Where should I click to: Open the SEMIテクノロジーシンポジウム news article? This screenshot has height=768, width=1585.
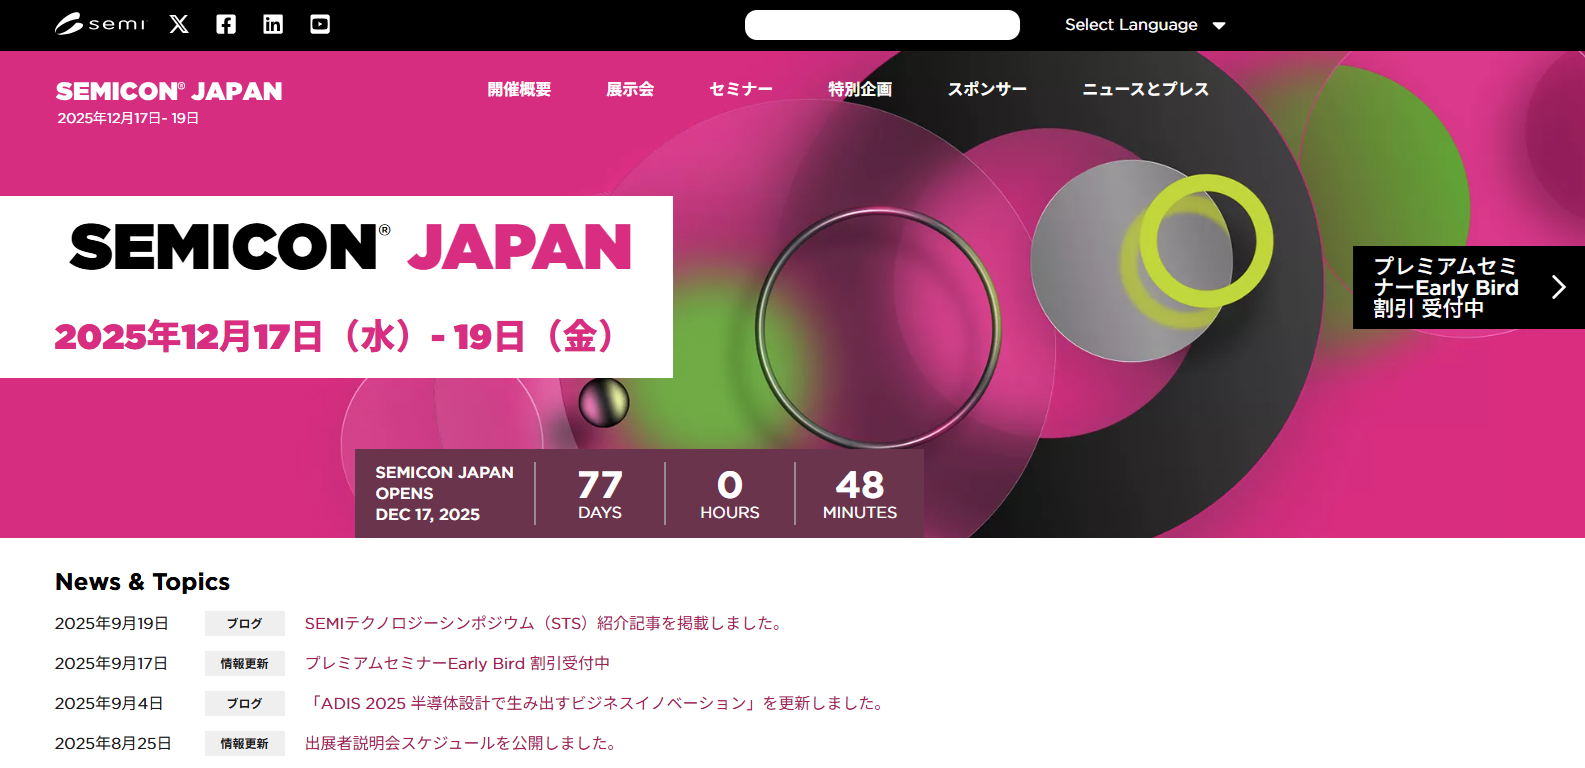click(545, 623)
